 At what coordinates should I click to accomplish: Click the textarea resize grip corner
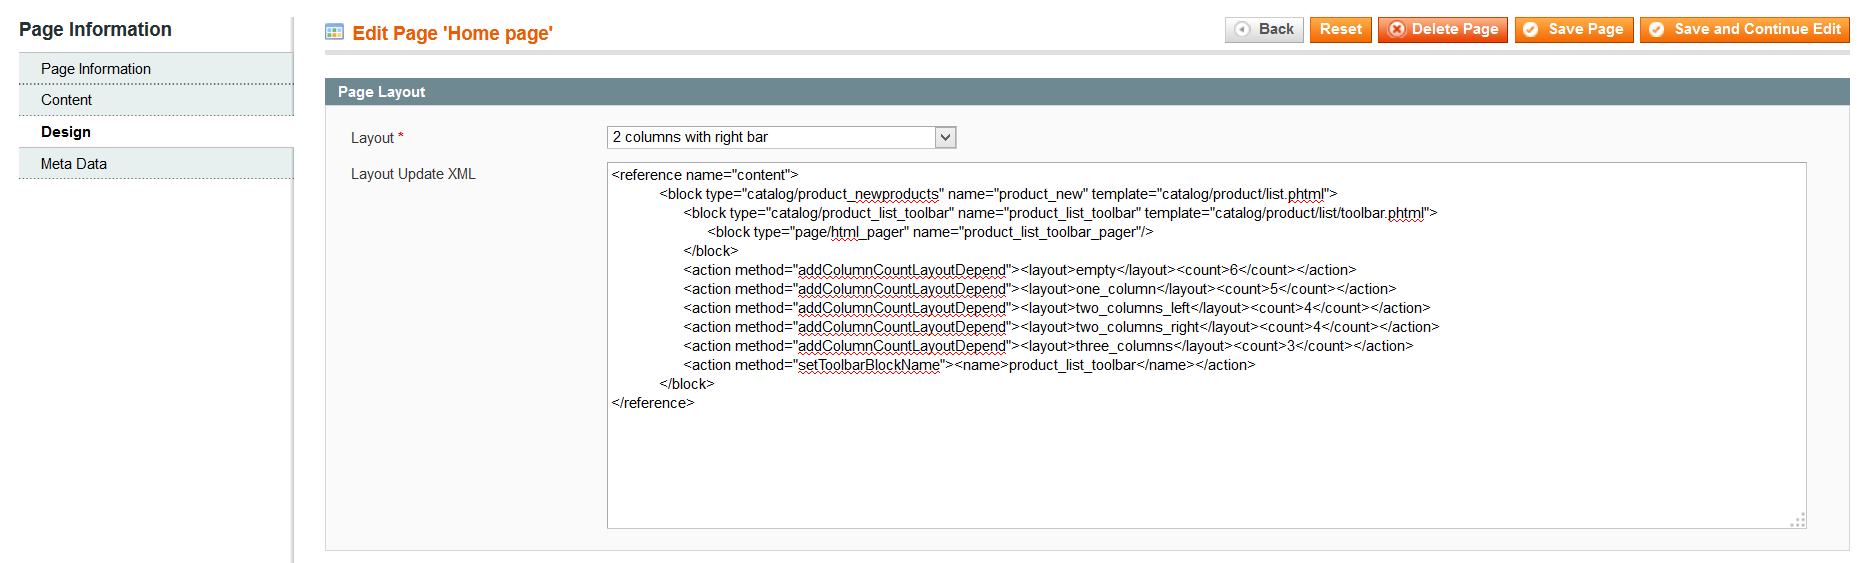[1798, 520]
